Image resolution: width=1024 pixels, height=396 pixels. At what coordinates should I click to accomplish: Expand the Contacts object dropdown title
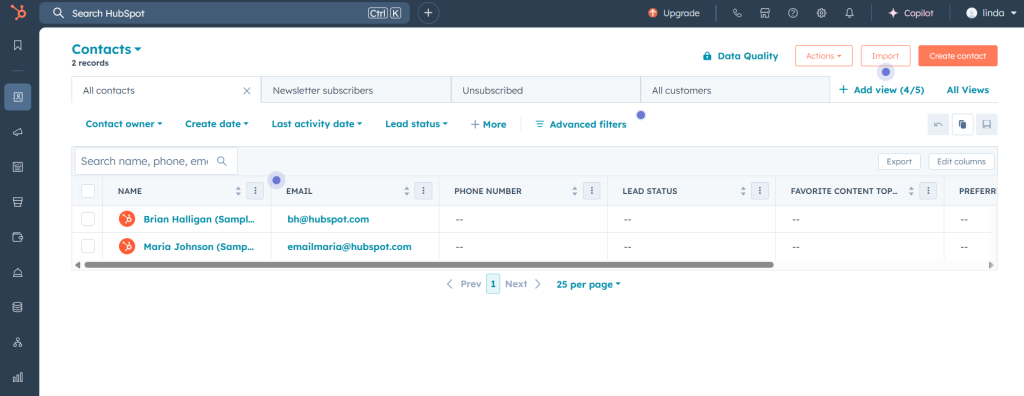pyautogui.click(x=106, y=49)
